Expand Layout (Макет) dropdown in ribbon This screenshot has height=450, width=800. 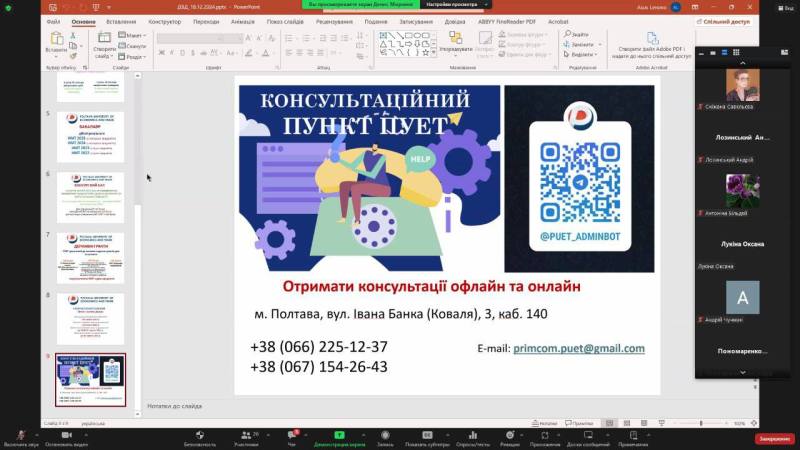pyautogui.click(x=136, y=35)
